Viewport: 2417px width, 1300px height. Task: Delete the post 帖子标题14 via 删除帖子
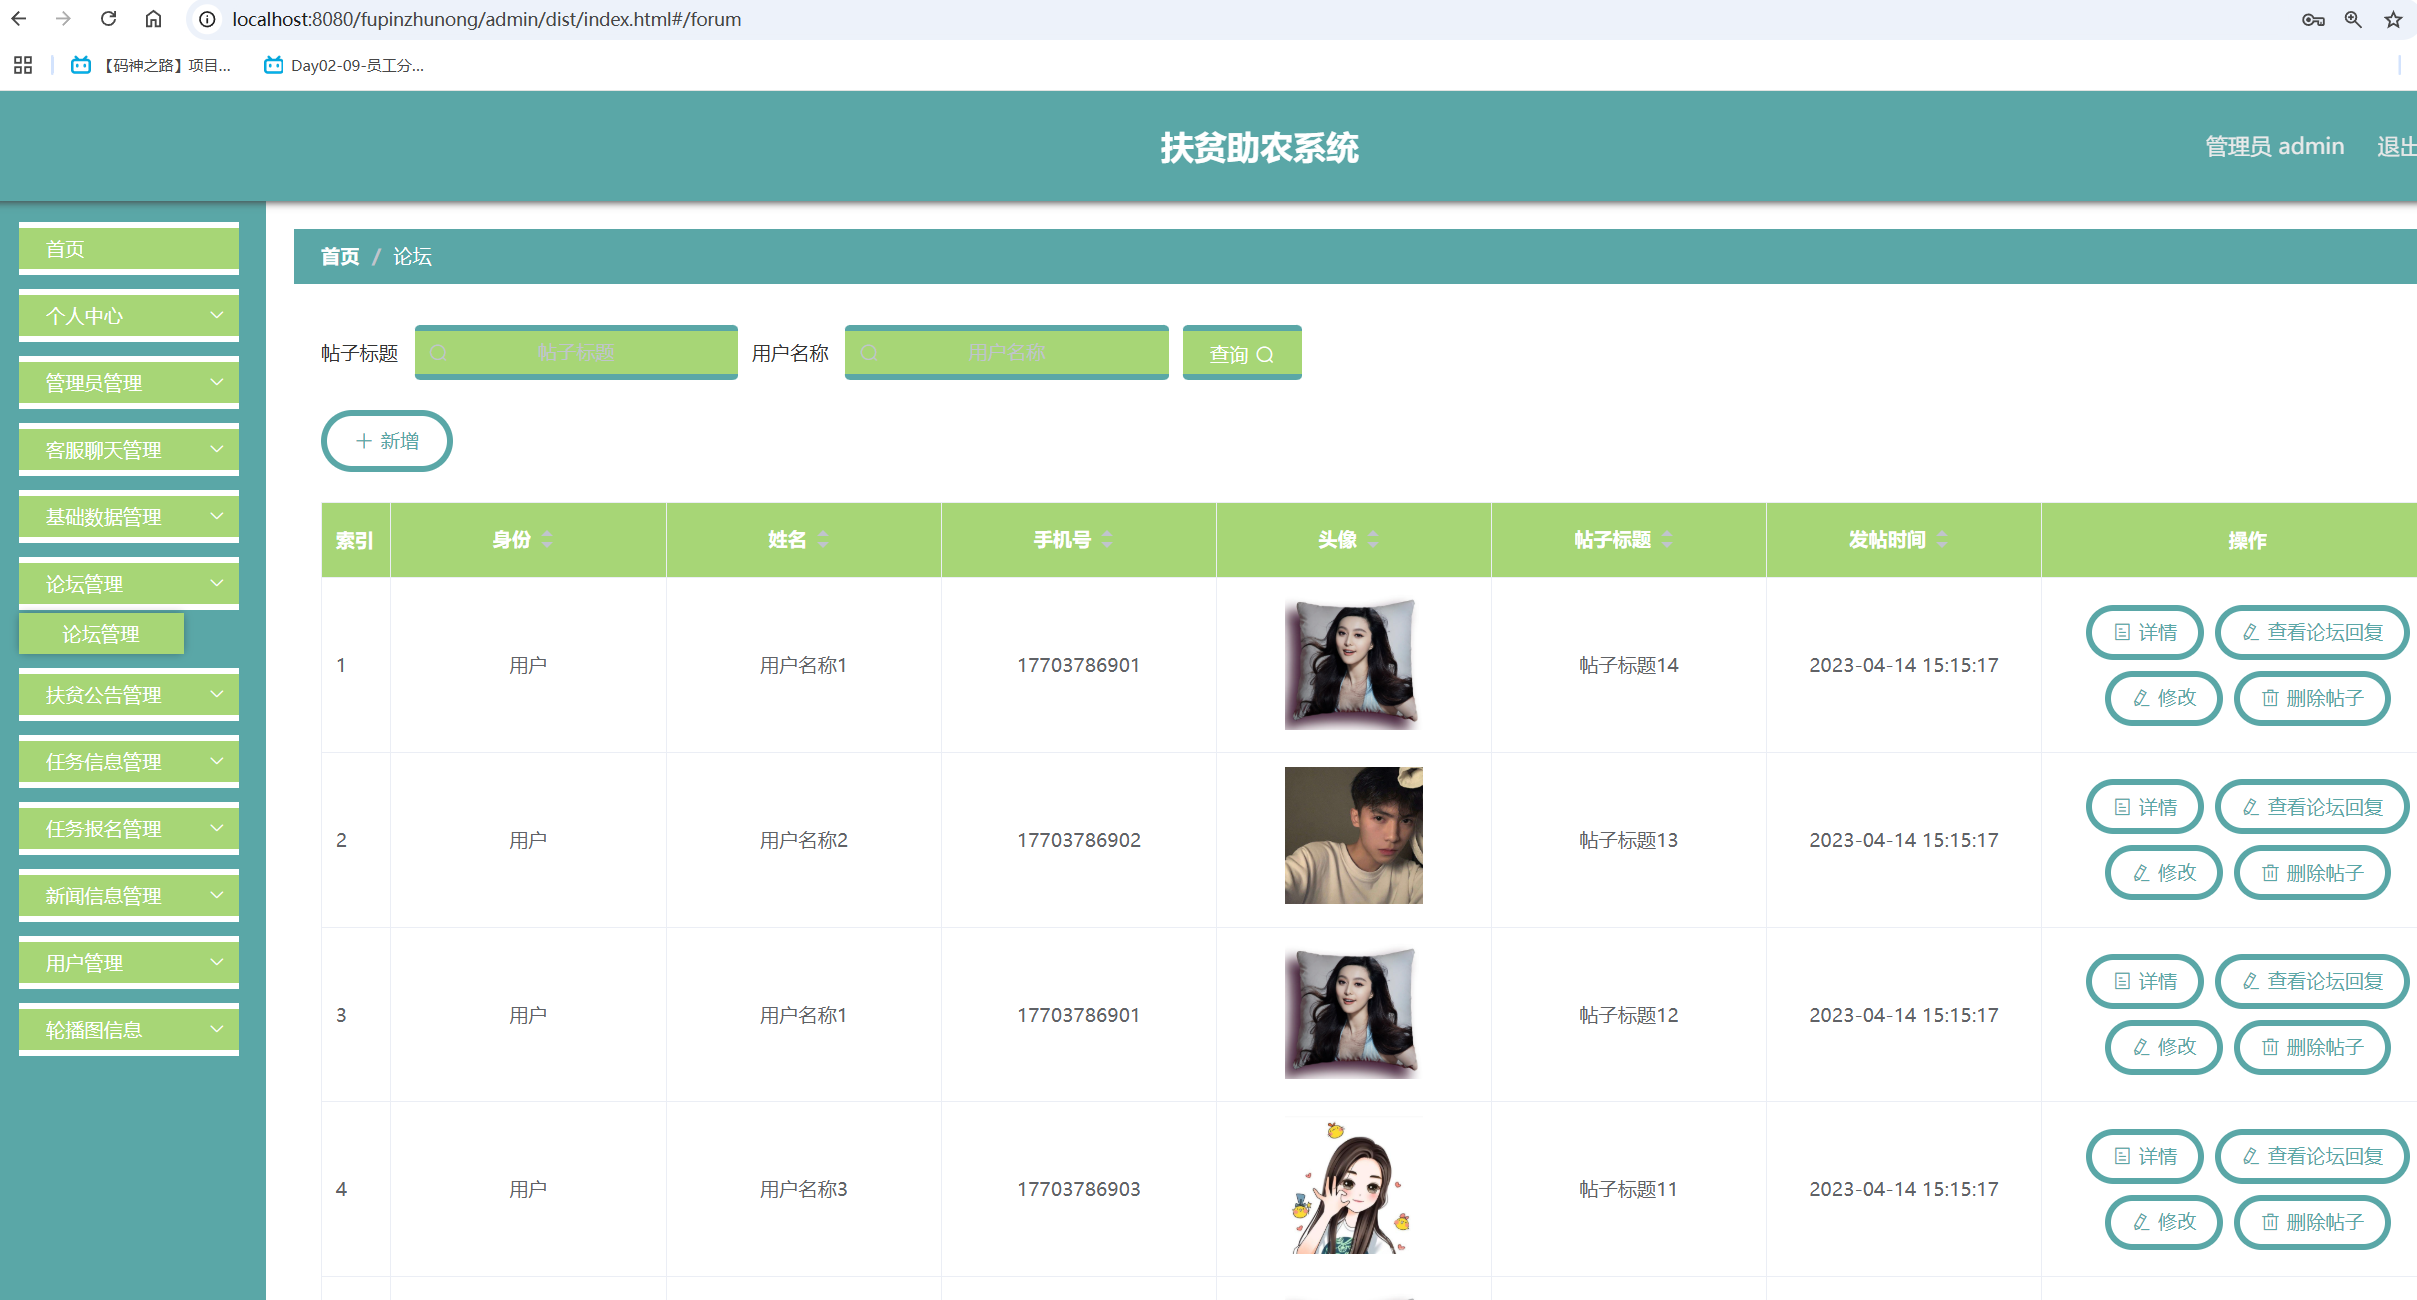(x=2312, y=698)
